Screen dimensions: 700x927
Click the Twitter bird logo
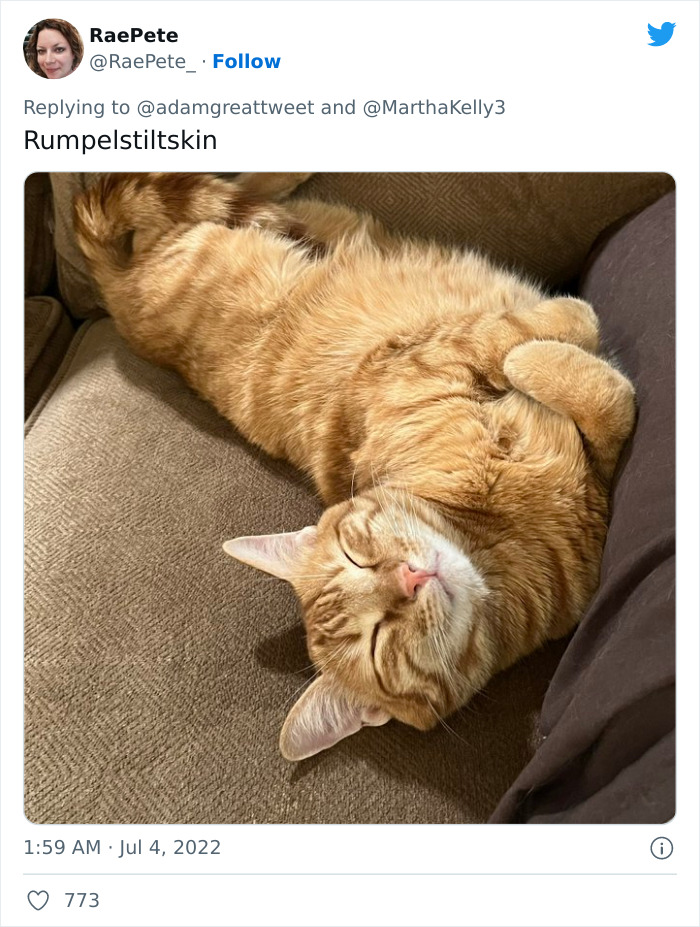[661, 34]
